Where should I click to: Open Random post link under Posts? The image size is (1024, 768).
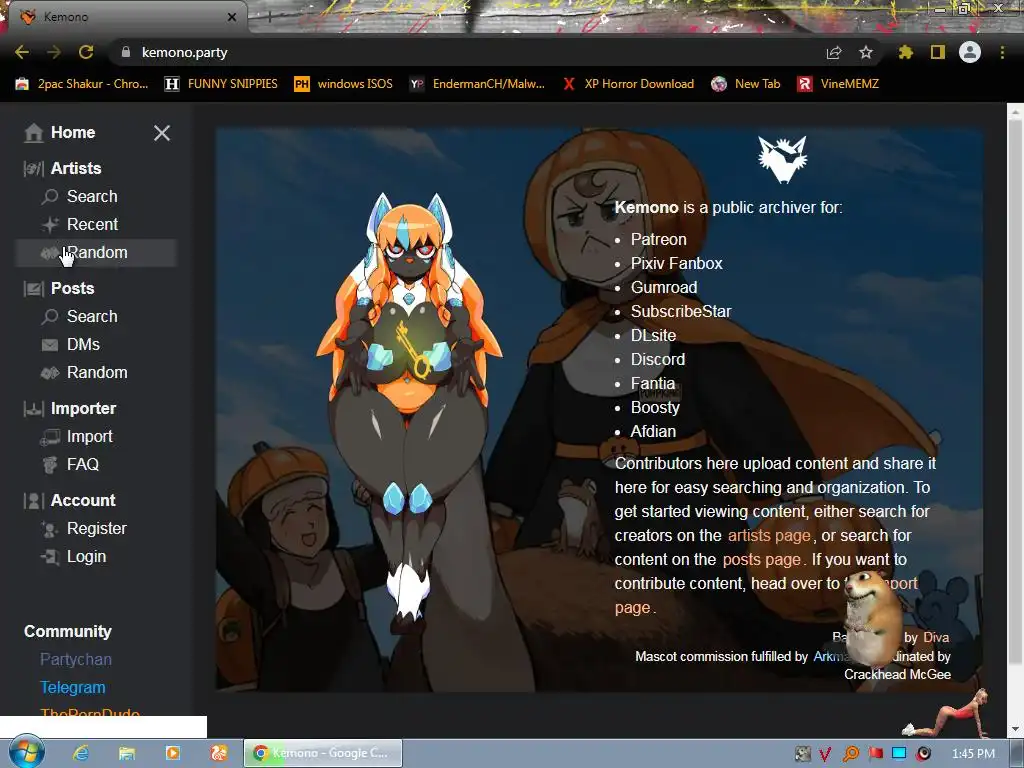(x=97, y=373)
